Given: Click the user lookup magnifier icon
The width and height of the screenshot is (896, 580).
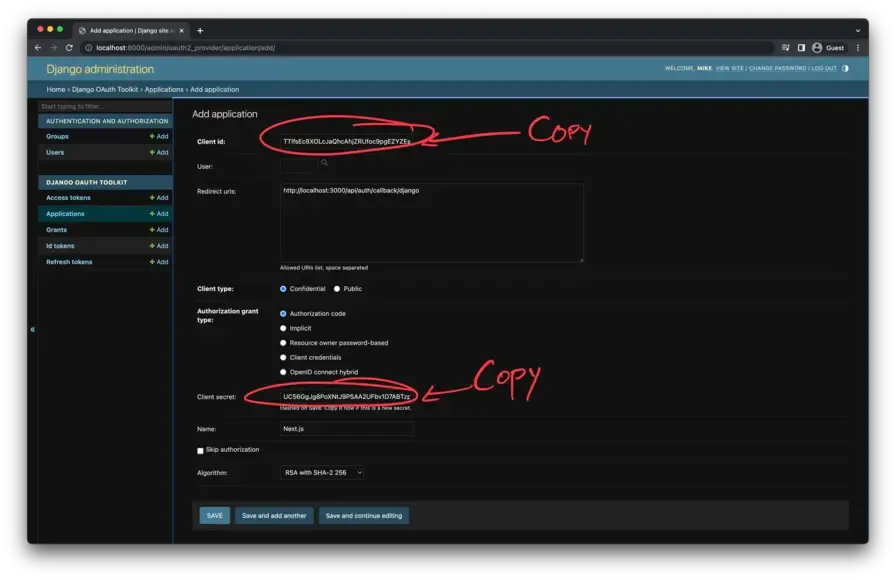Looking at the screenshot, I should [325, 163].
